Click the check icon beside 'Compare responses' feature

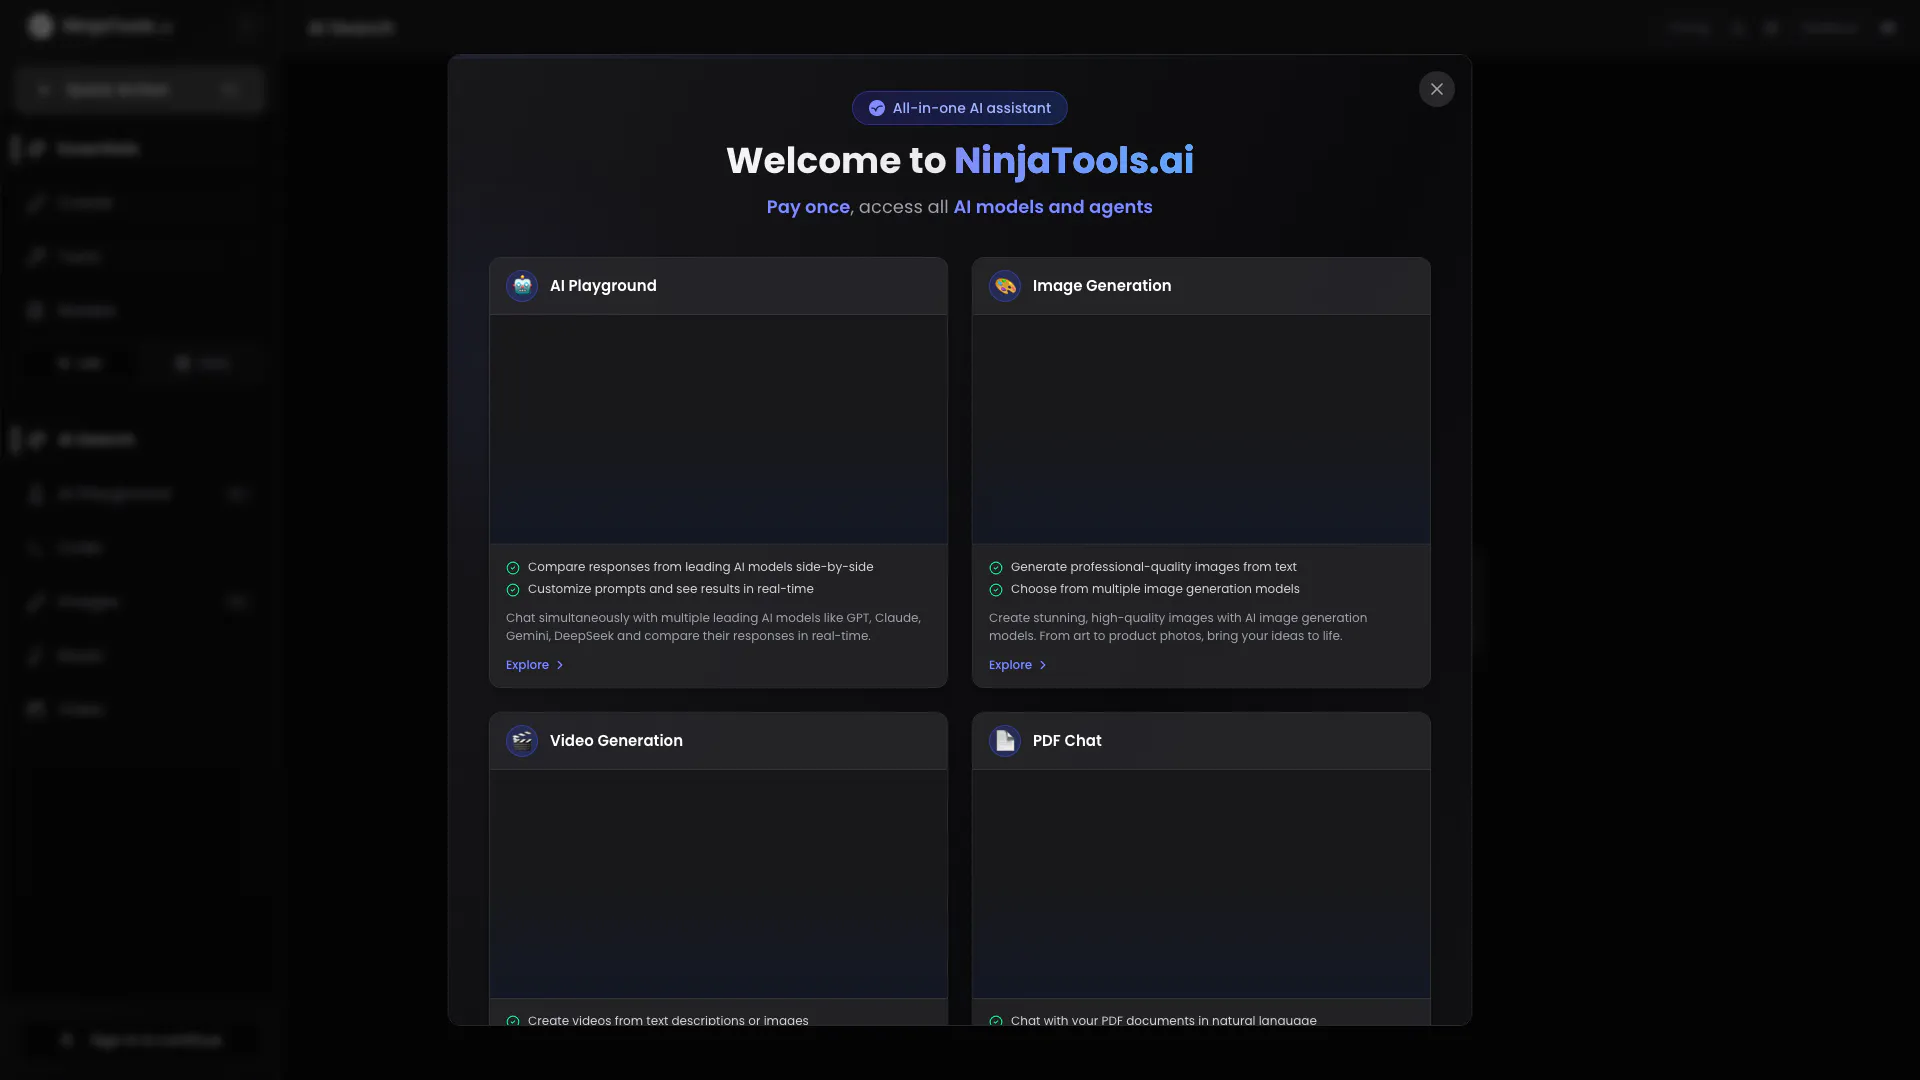coord(513,568)
